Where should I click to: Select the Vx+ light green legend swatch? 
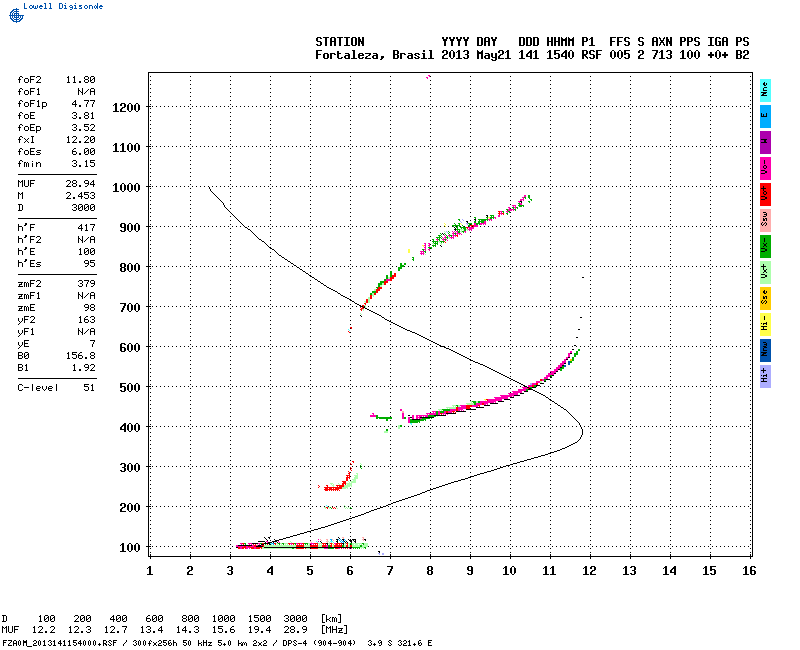tap(765, 272)
